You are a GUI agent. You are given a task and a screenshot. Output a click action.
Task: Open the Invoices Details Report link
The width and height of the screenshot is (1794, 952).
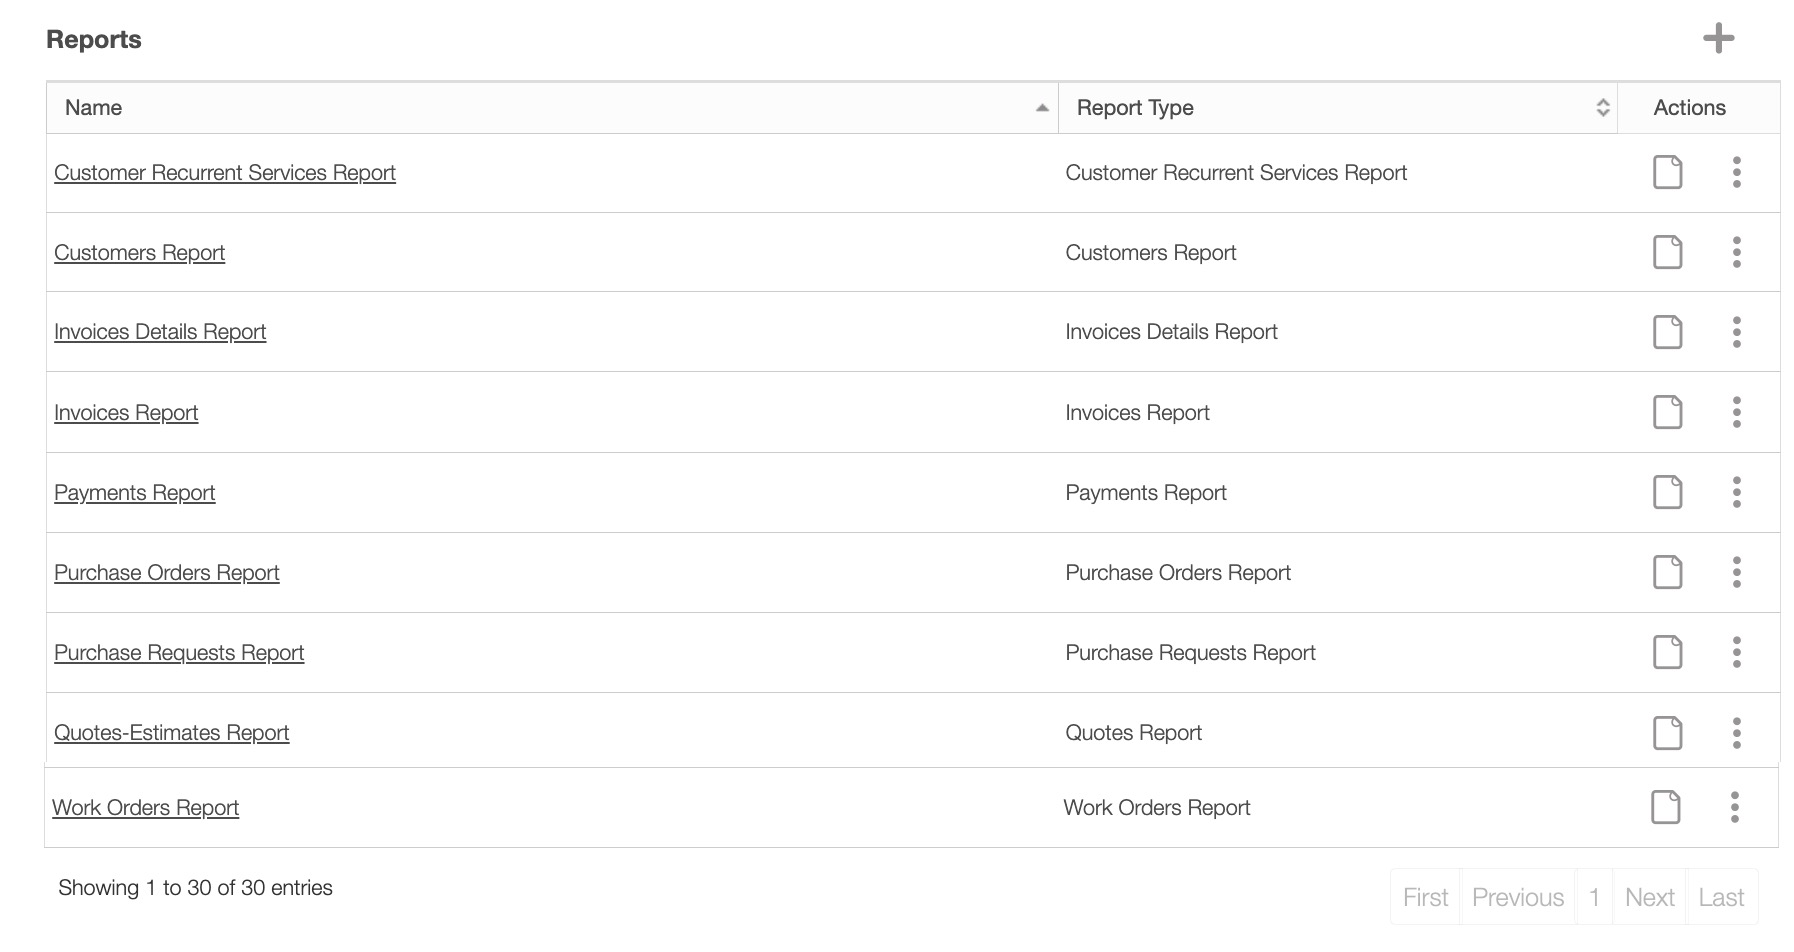point(160,332)
